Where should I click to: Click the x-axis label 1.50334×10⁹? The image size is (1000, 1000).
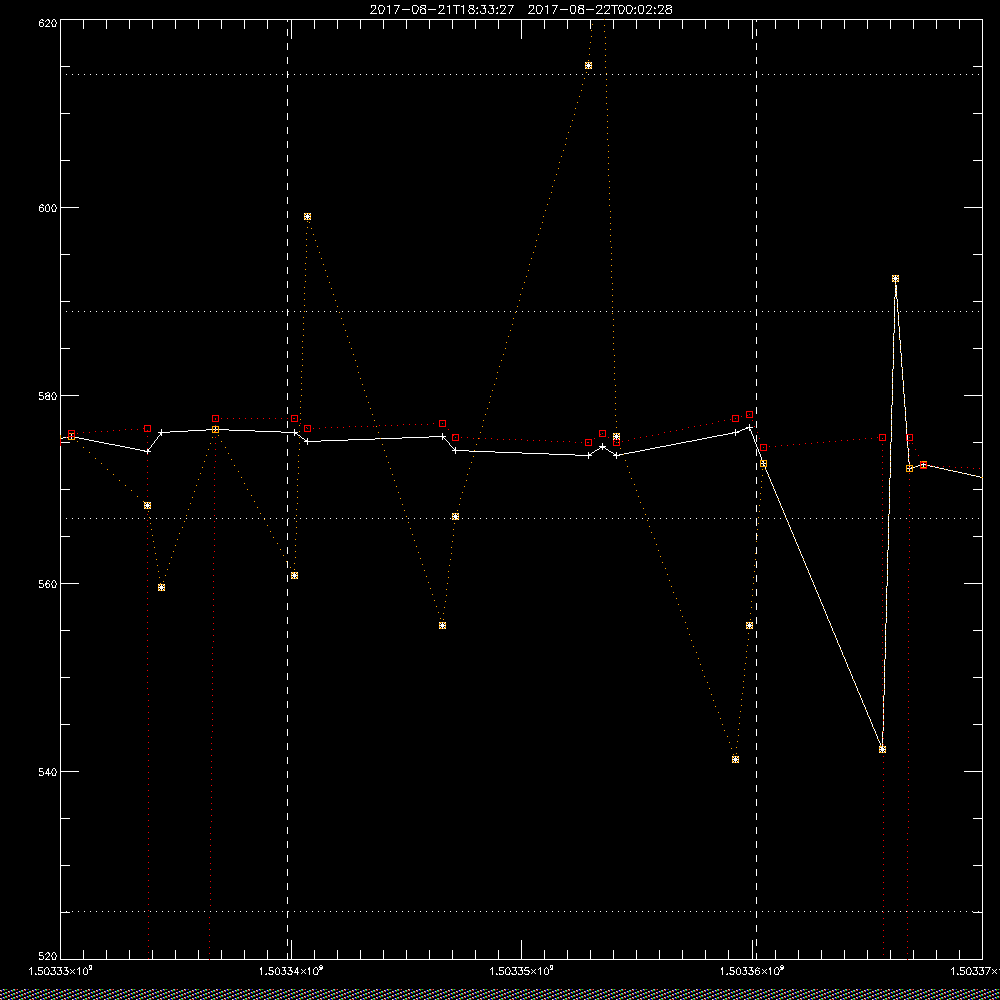(291, 971)
